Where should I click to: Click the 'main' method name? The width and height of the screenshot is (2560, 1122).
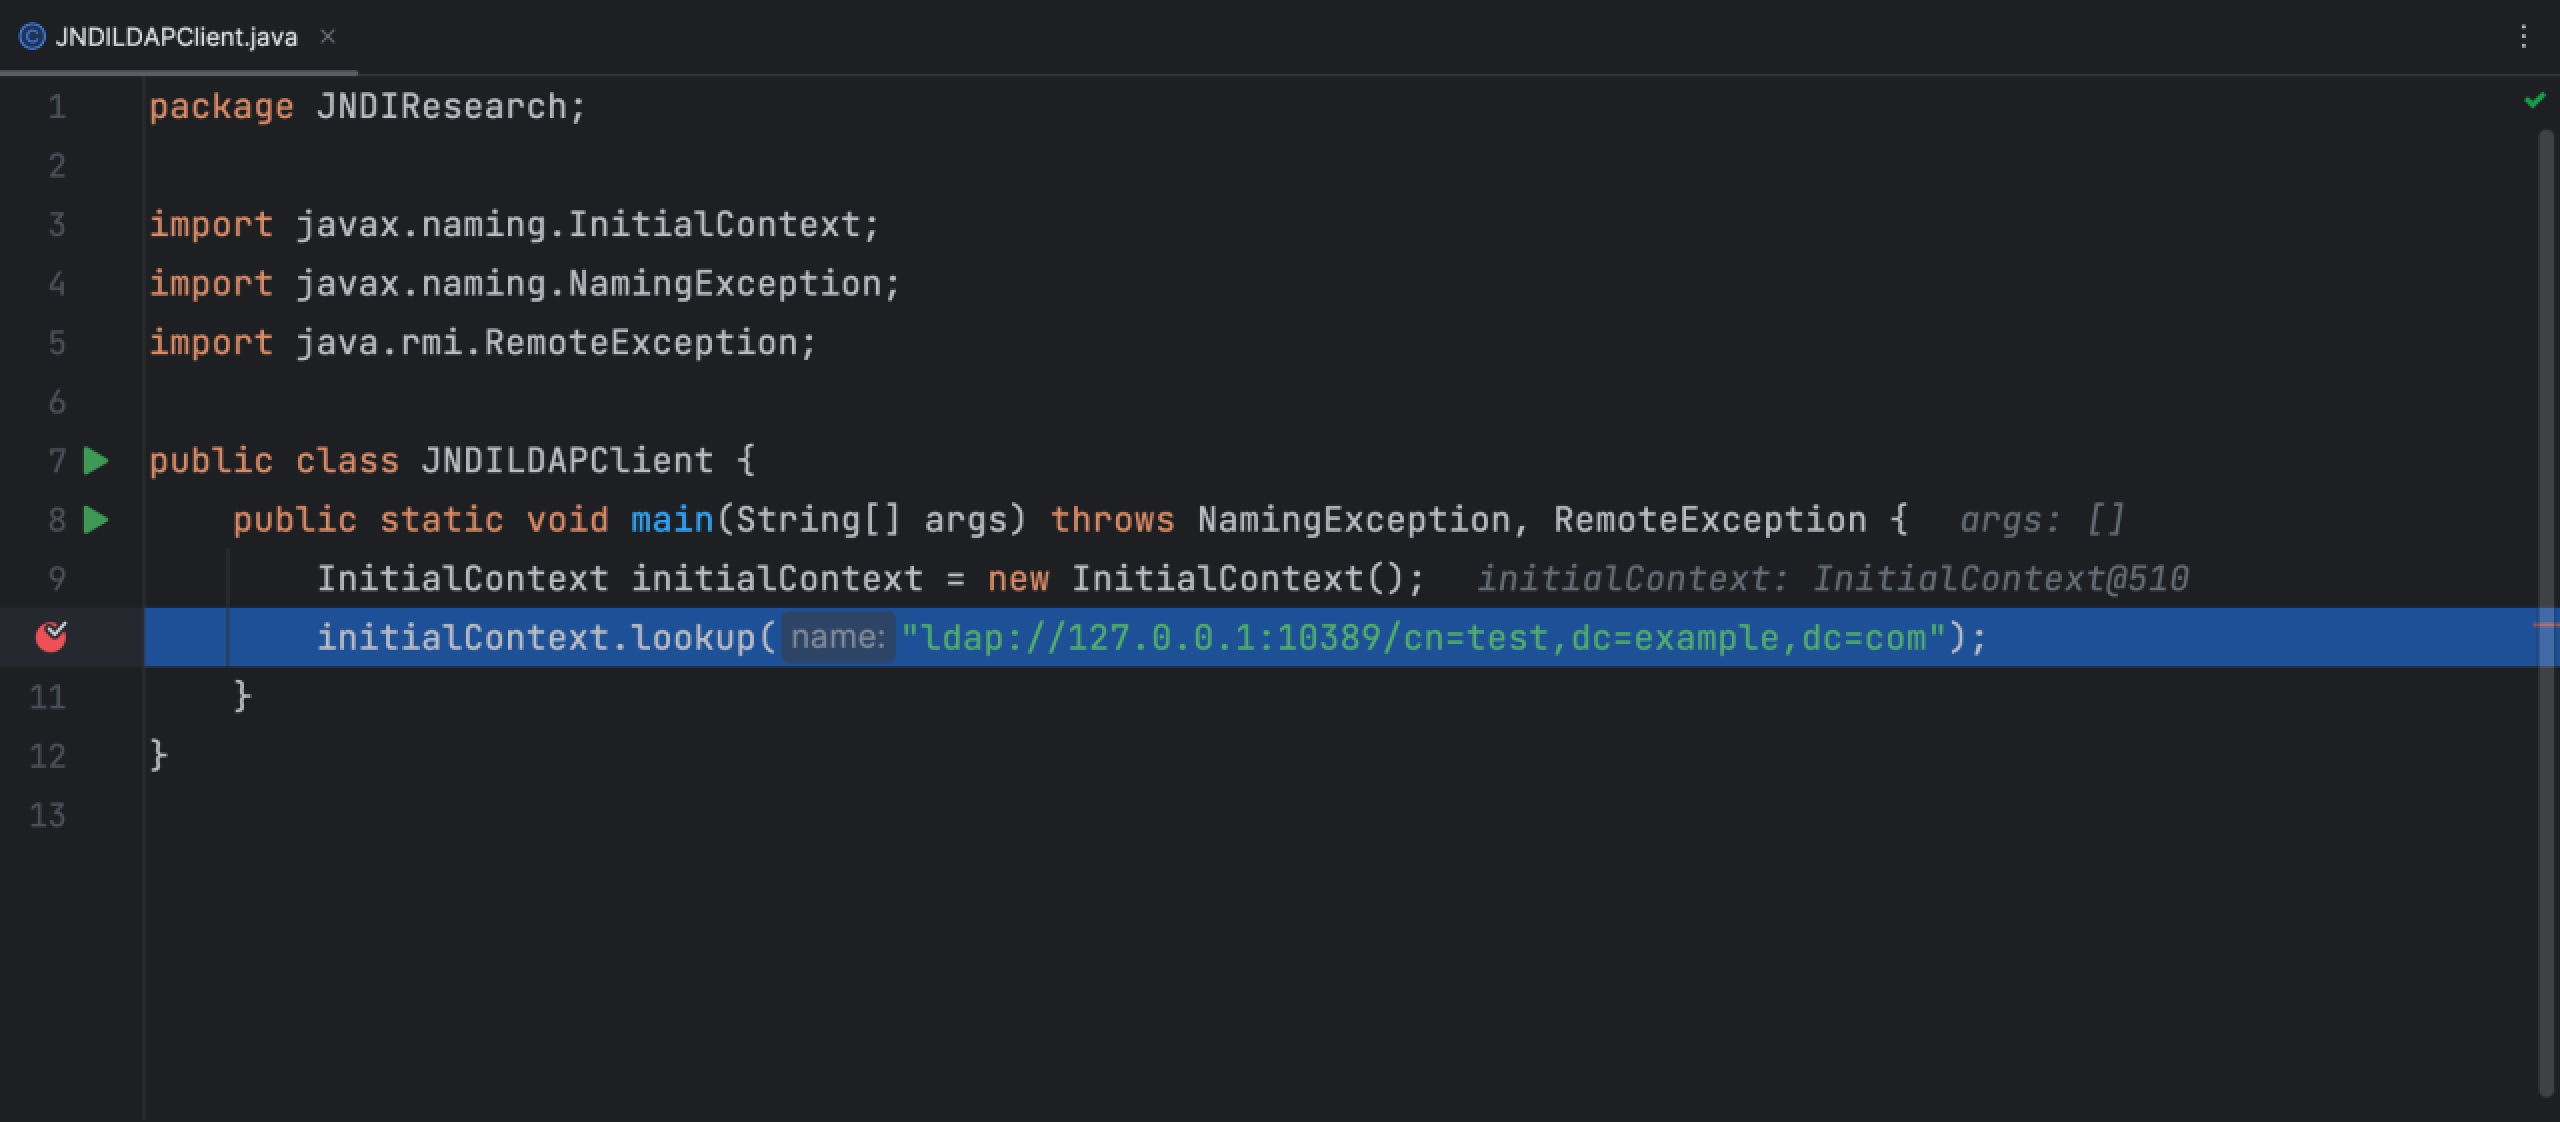[x=672, y=520]
